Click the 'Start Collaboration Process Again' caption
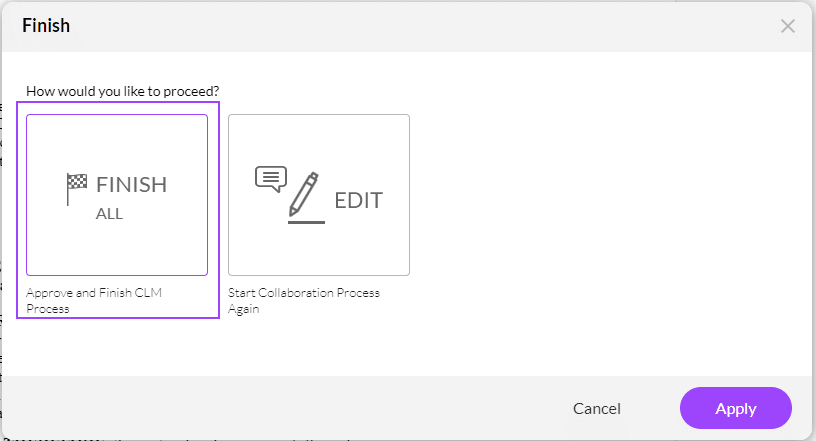816x441 pixels. tap(304, 300)
